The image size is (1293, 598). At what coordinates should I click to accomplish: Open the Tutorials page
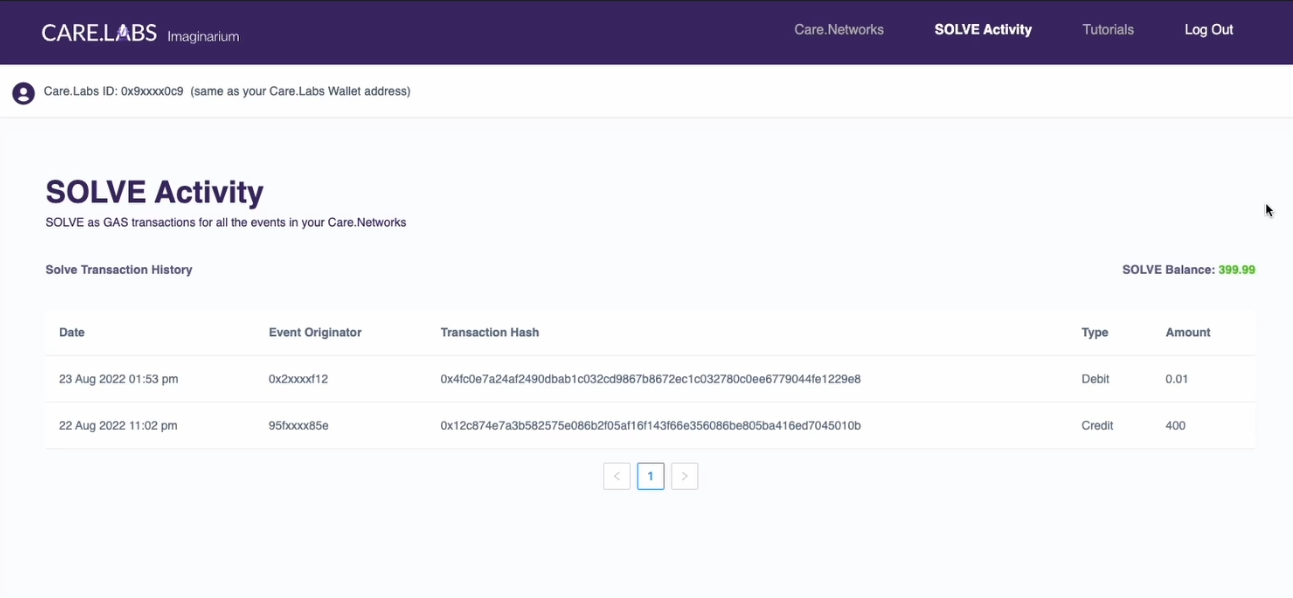click(1107, 30)
